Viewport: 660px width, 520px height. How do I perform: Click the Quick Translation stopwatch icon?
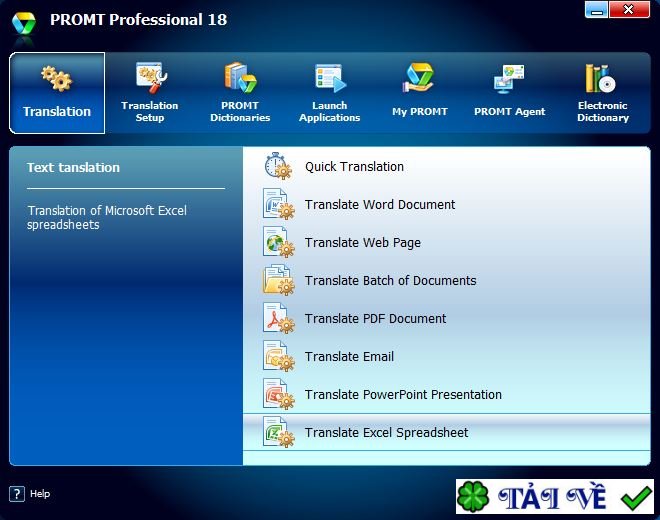click(x=278, y=166)
